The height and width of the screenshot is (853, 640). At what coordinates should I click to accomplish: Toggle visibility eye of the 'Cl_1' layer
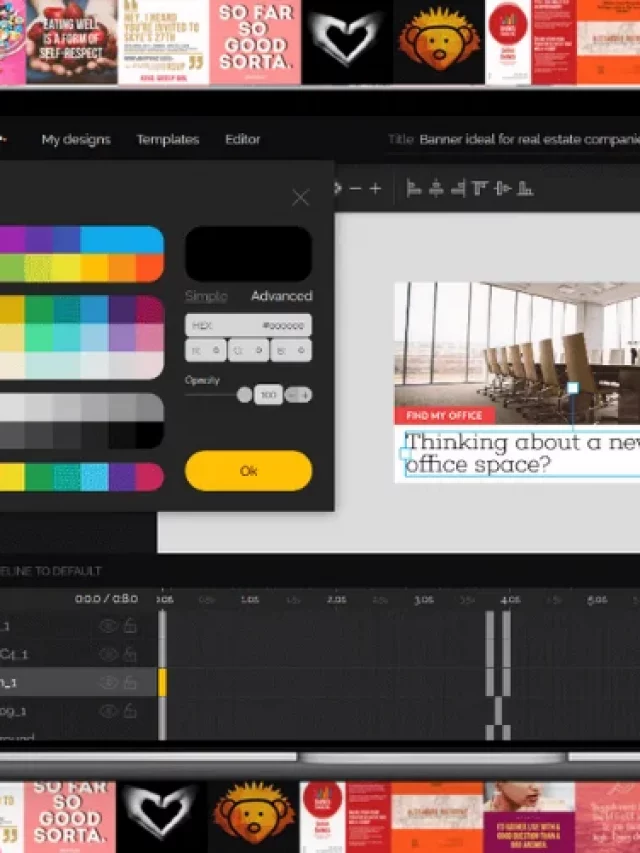[x=108, y=654]
